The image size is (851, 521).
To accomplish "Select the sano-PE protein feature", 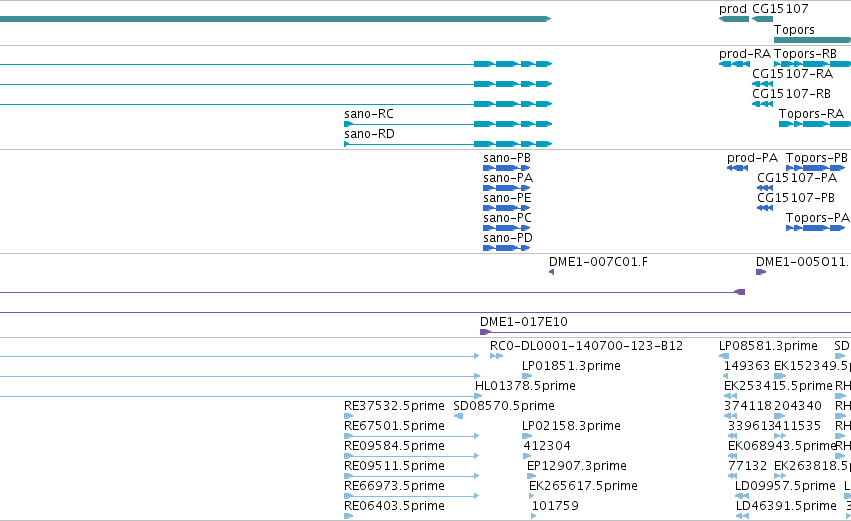I will (506, 208).
